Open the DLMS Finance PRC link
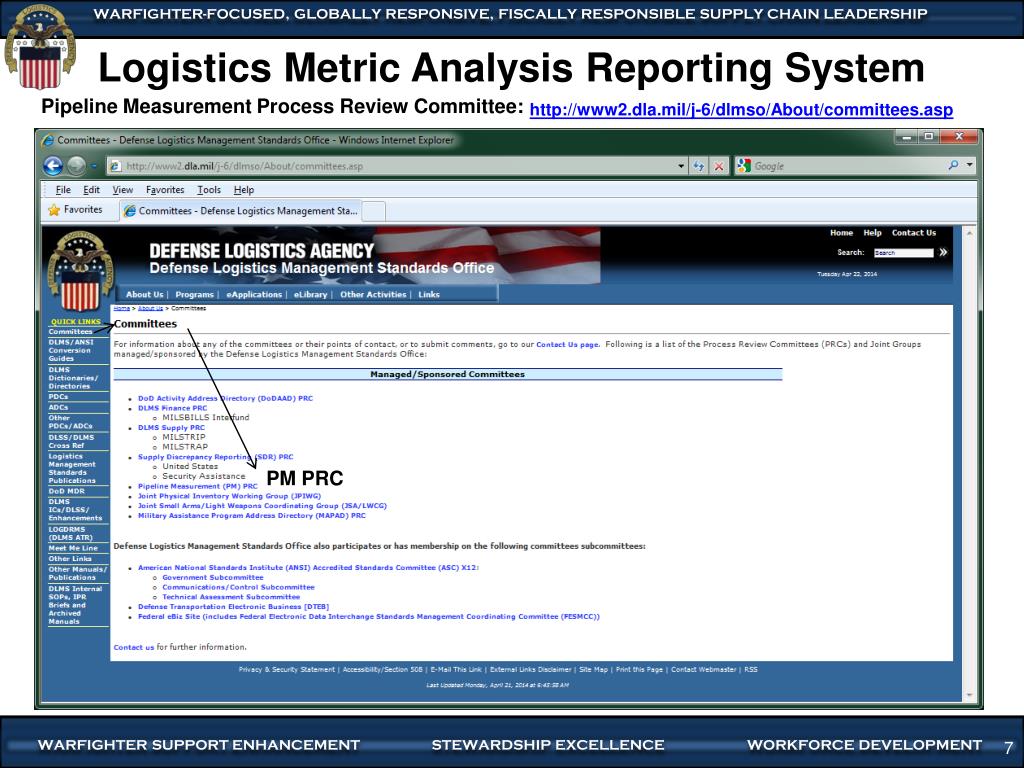The image size is (1024, 768). click(172, 408)
